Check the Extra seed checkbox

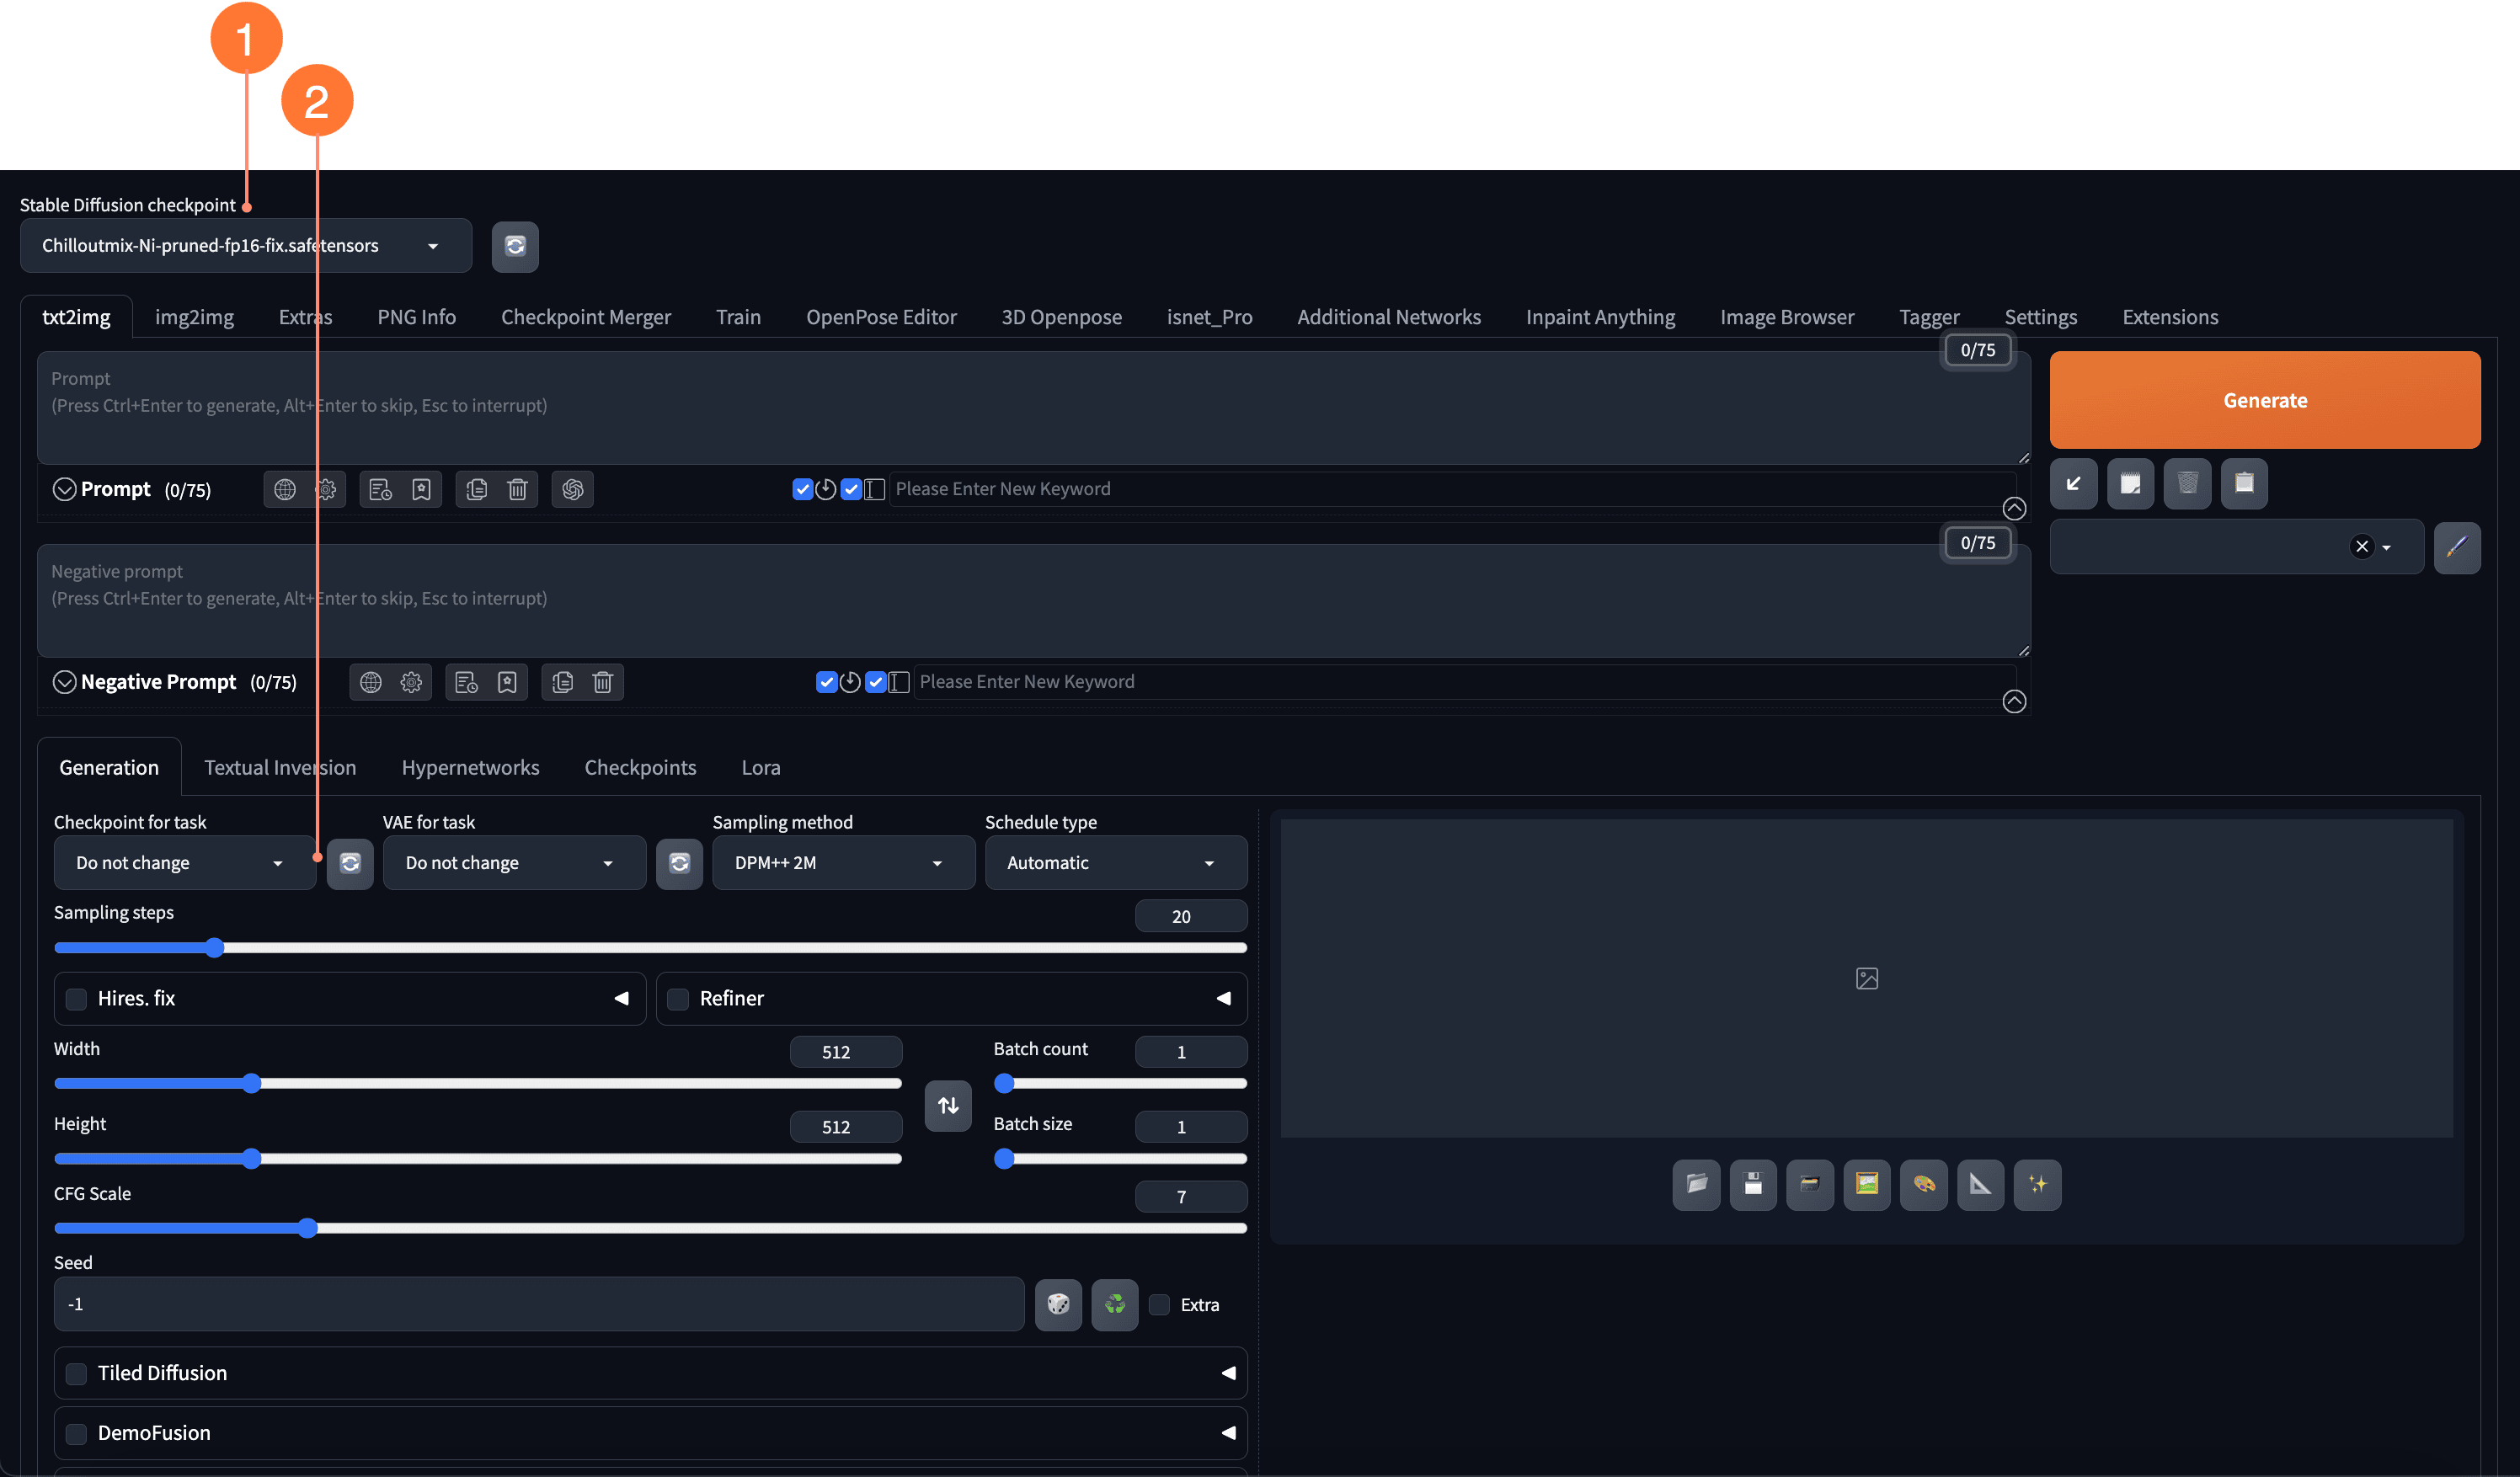(x=1159, y=1305)
